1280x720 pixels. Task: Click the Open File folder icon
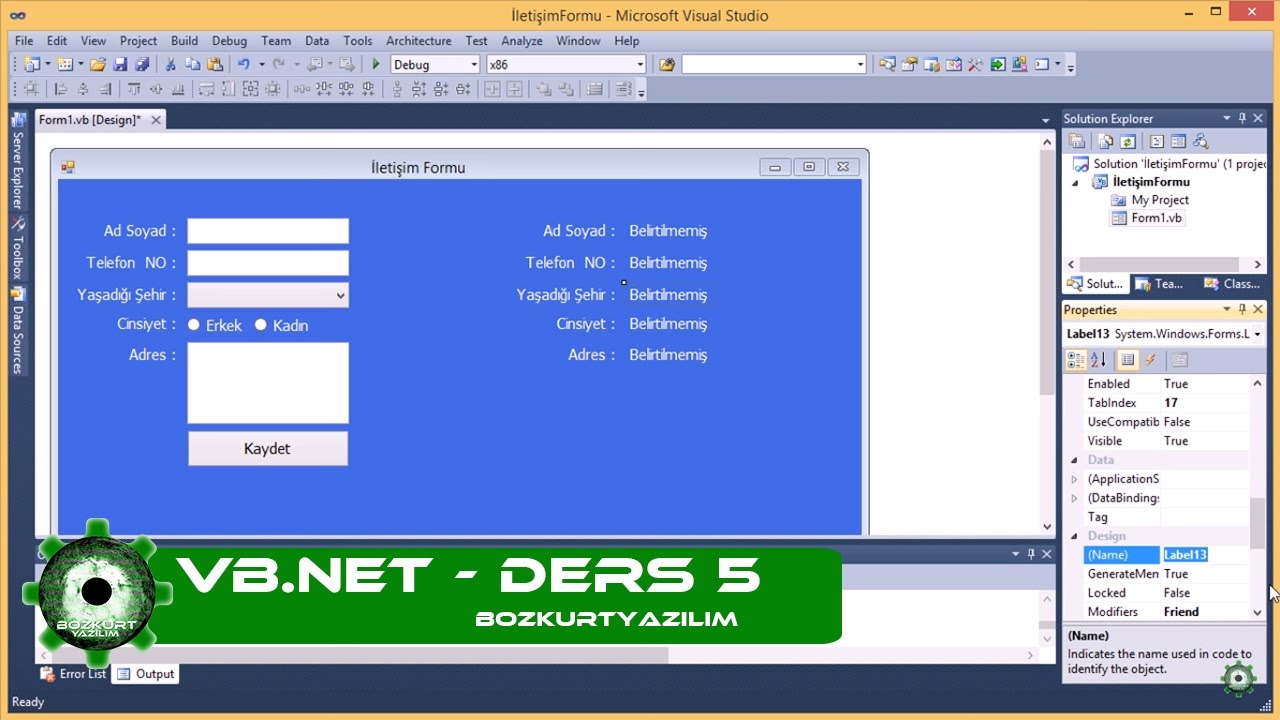(x=97, y=65)
